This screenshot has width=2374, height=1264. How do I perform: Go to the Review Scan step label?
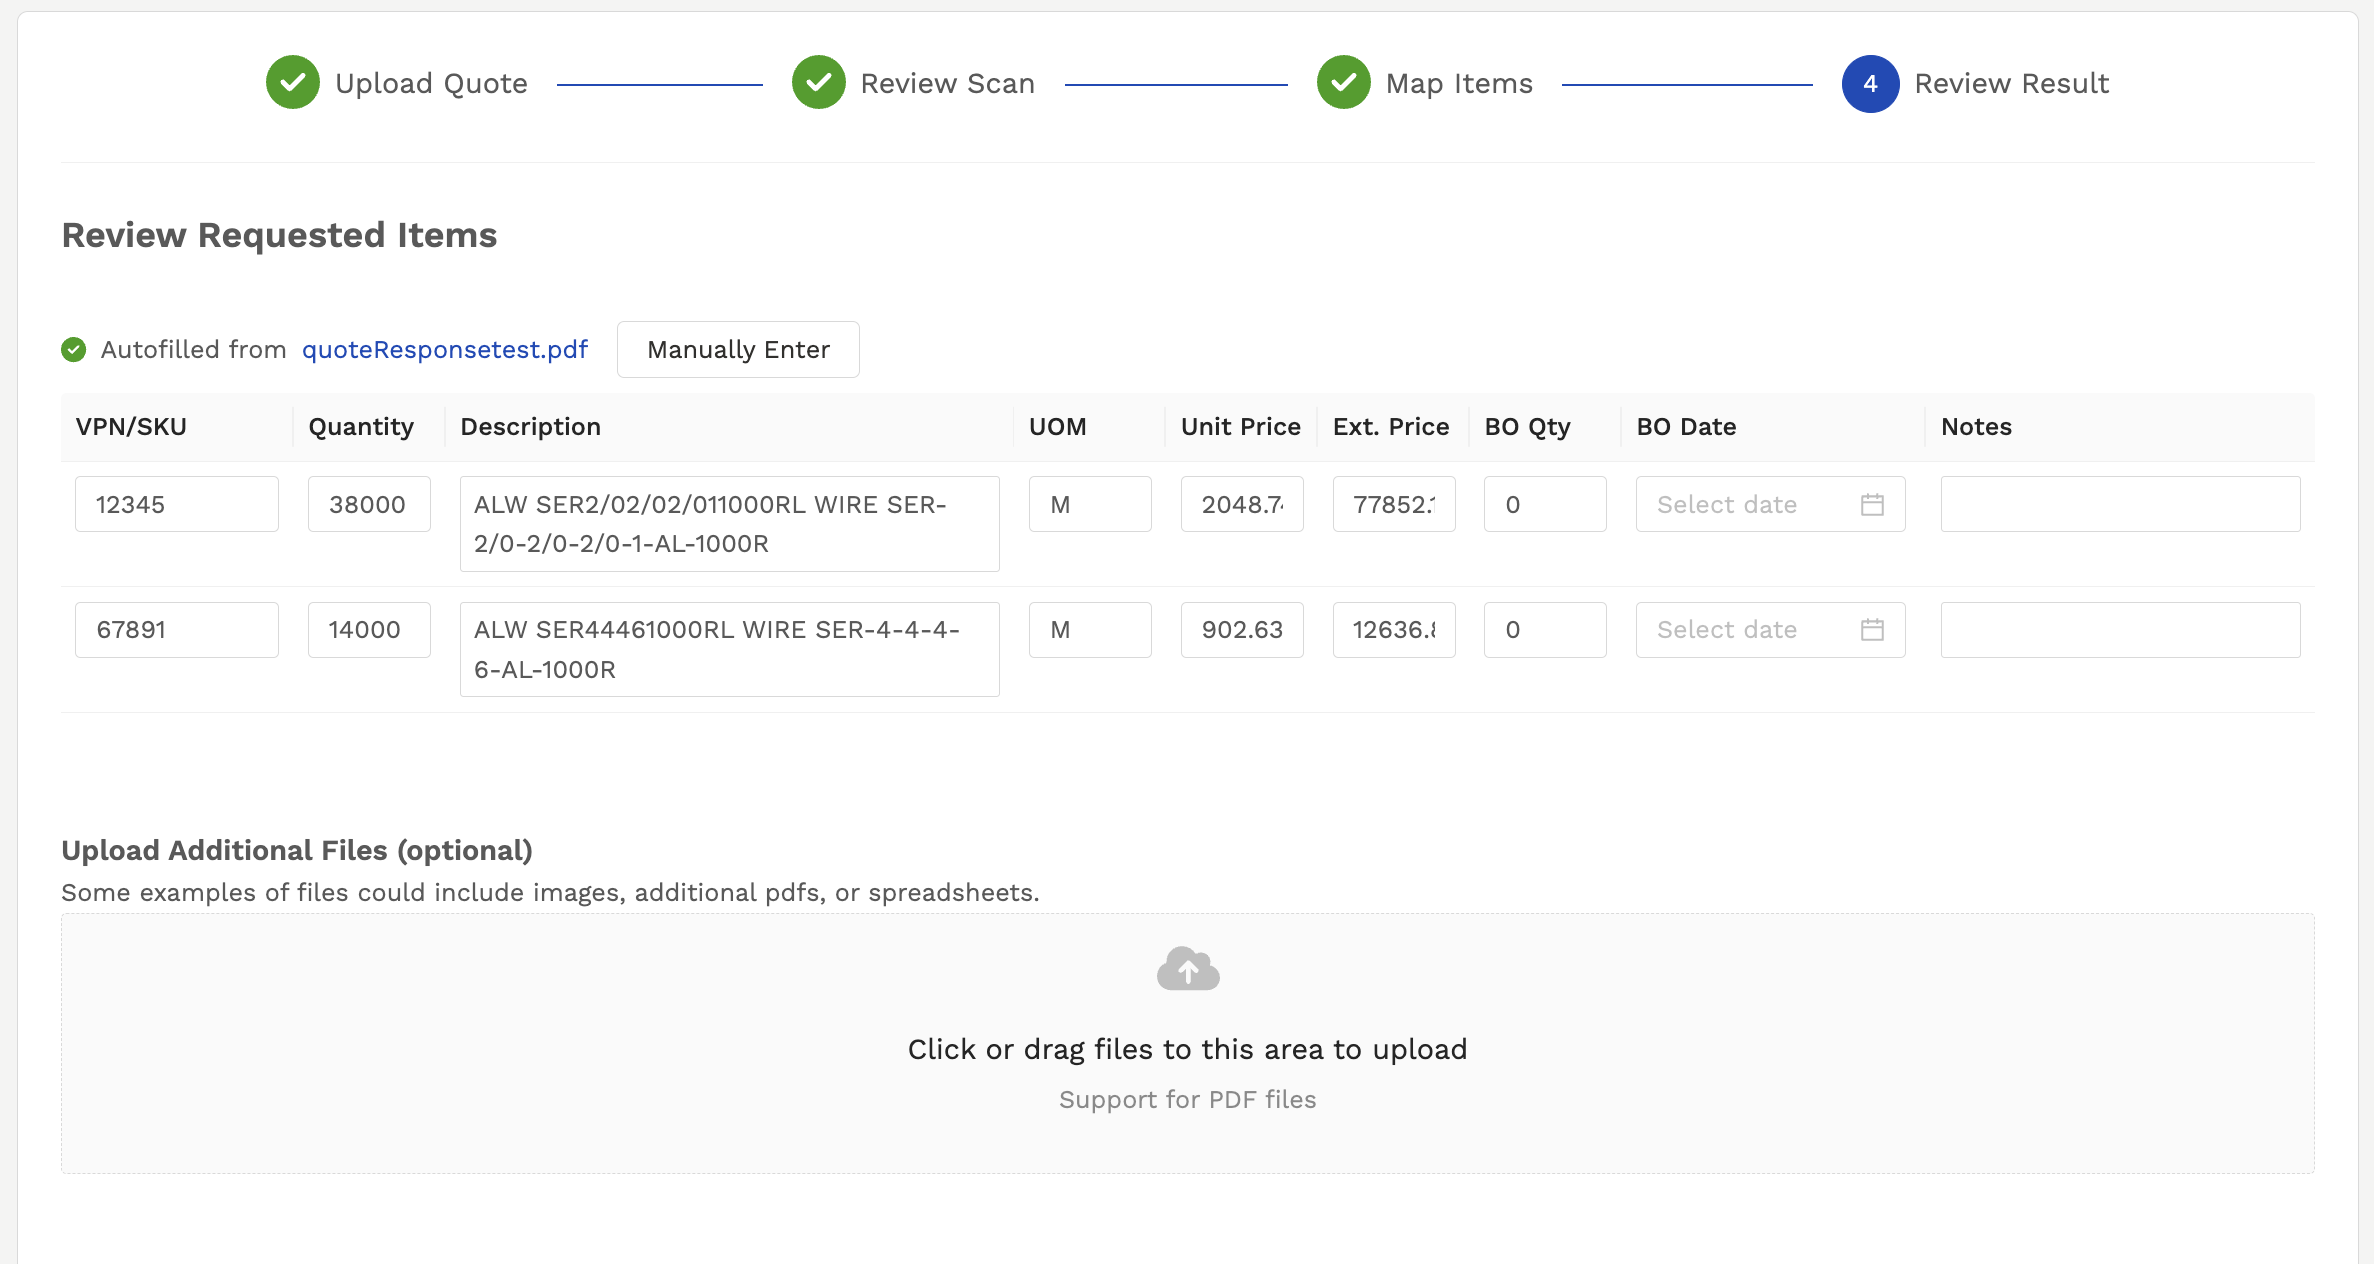pos(947,84)
